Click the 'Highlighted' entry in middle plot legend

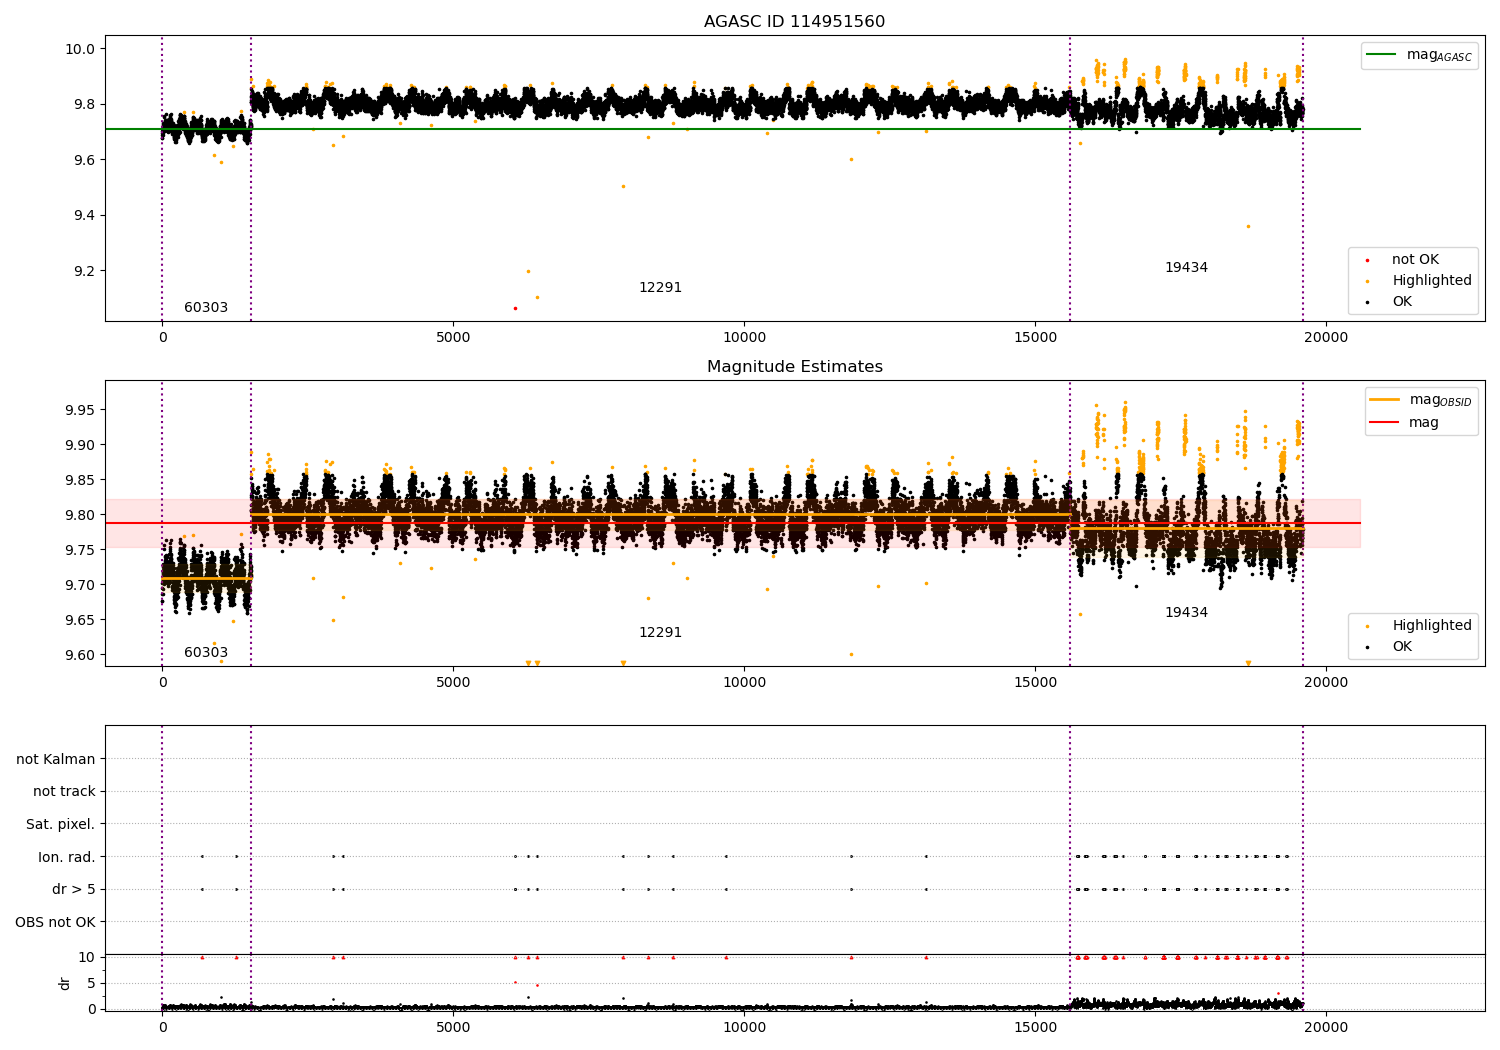point(1413,625)
